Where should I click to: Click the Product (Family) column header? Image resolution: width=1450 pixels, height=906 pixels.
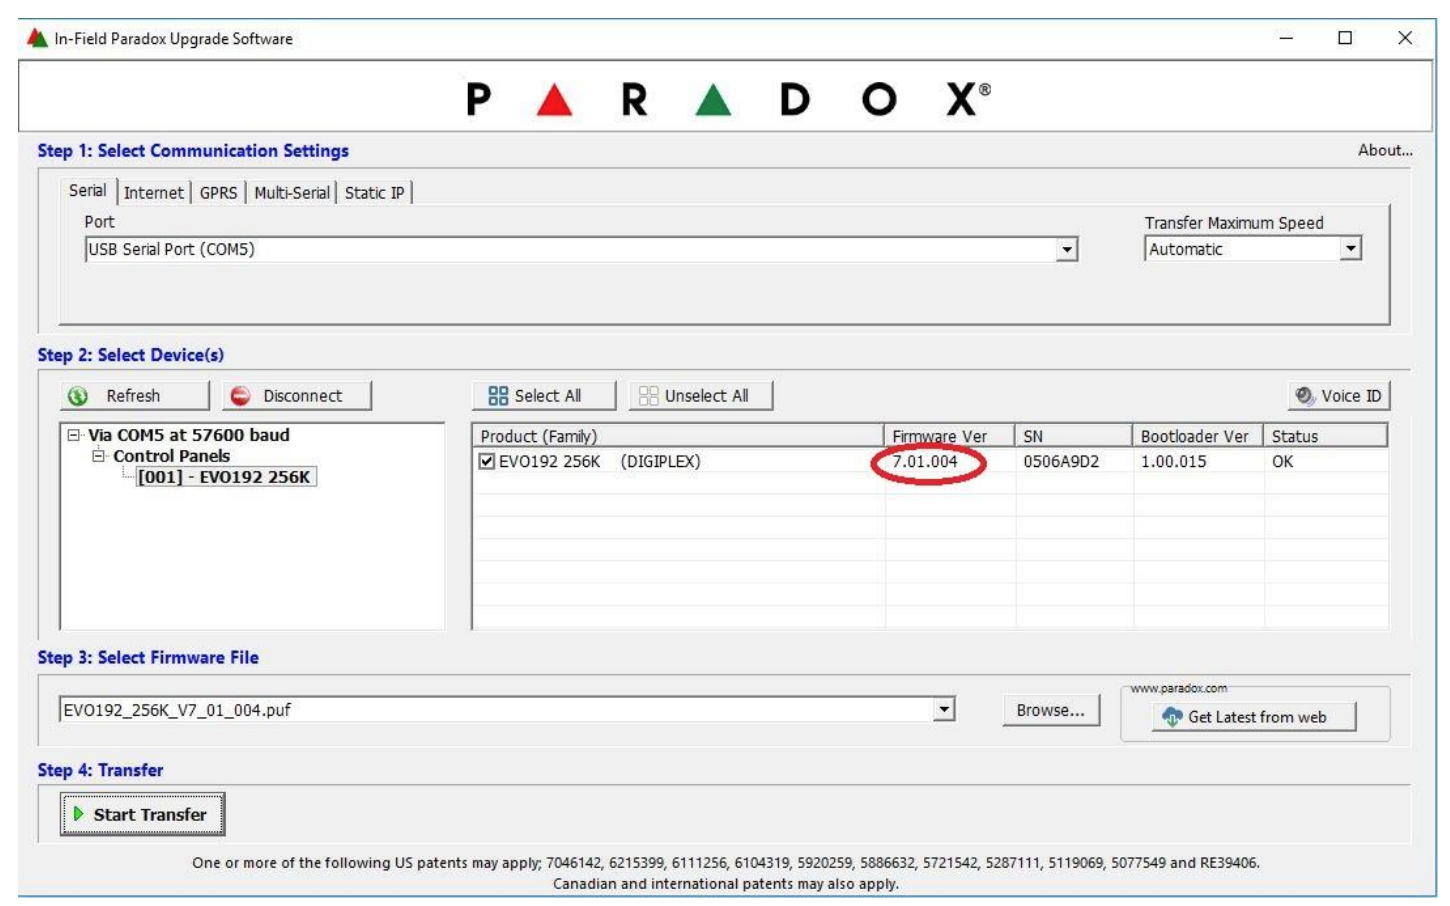click(677, 436)
